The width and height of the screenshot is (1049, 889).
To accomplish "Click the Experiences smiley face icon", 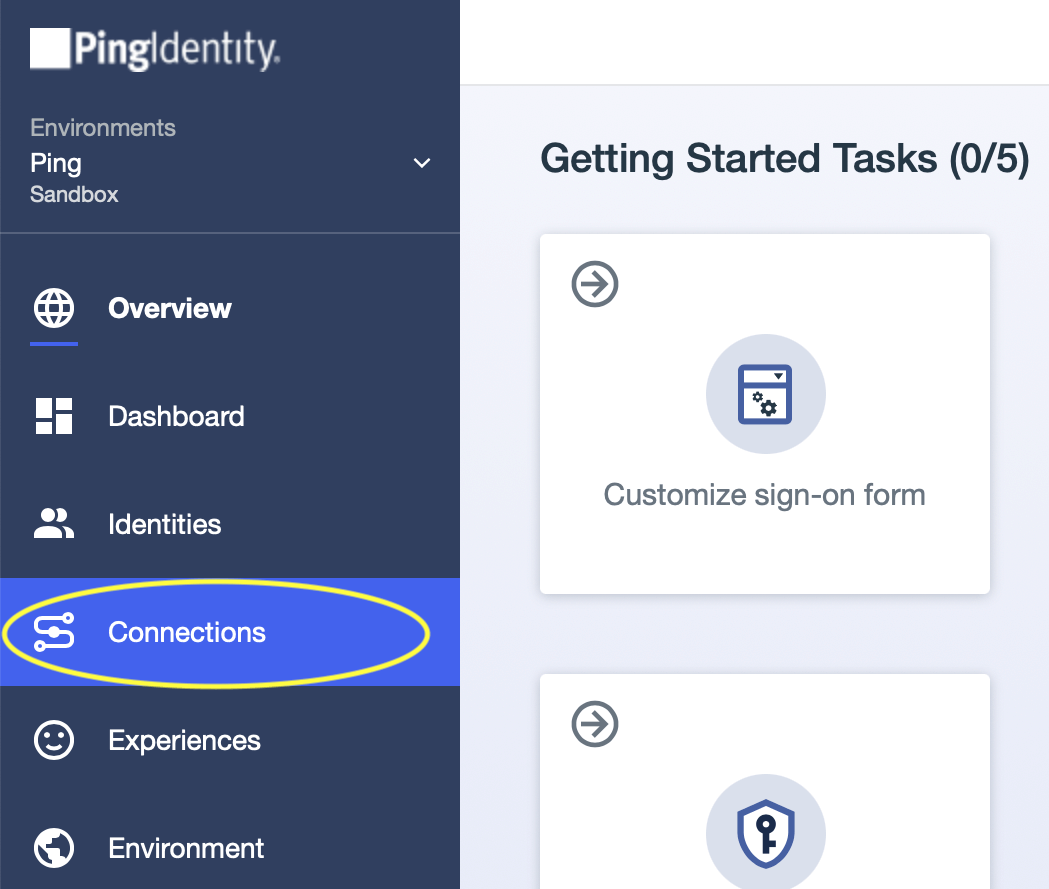I will point(54,740).
